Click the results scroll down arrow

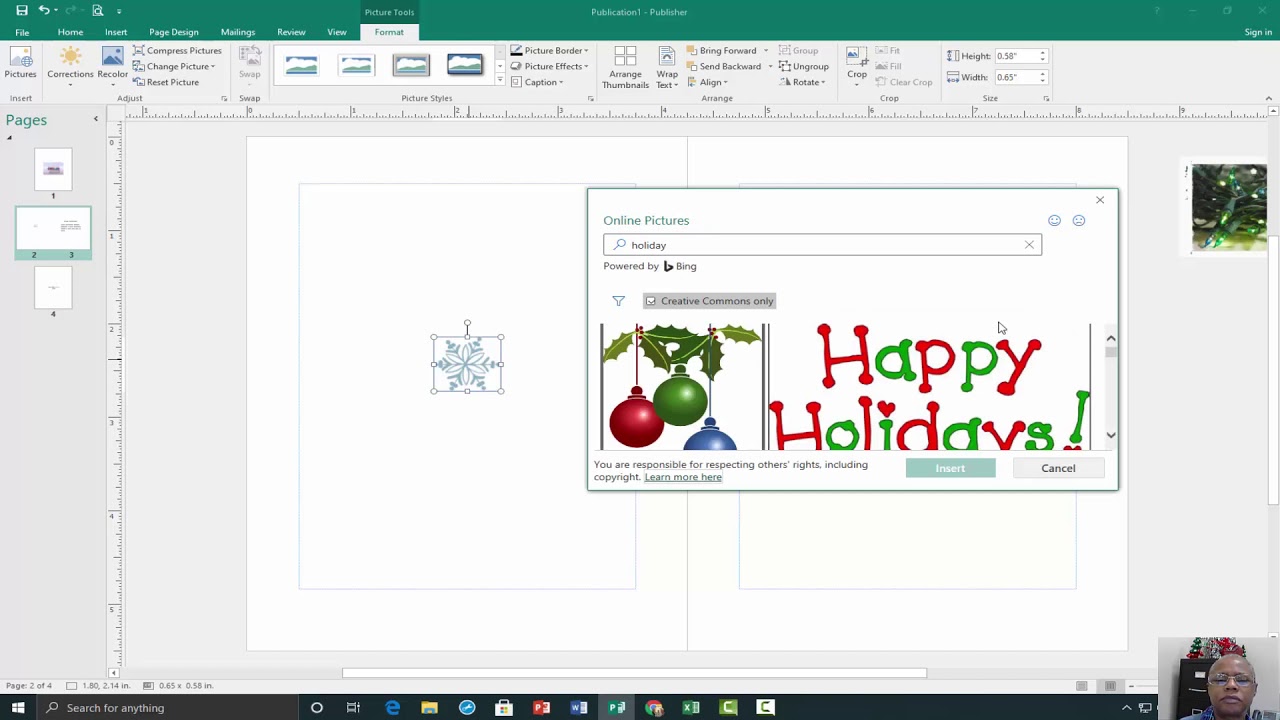(1111, 435)
